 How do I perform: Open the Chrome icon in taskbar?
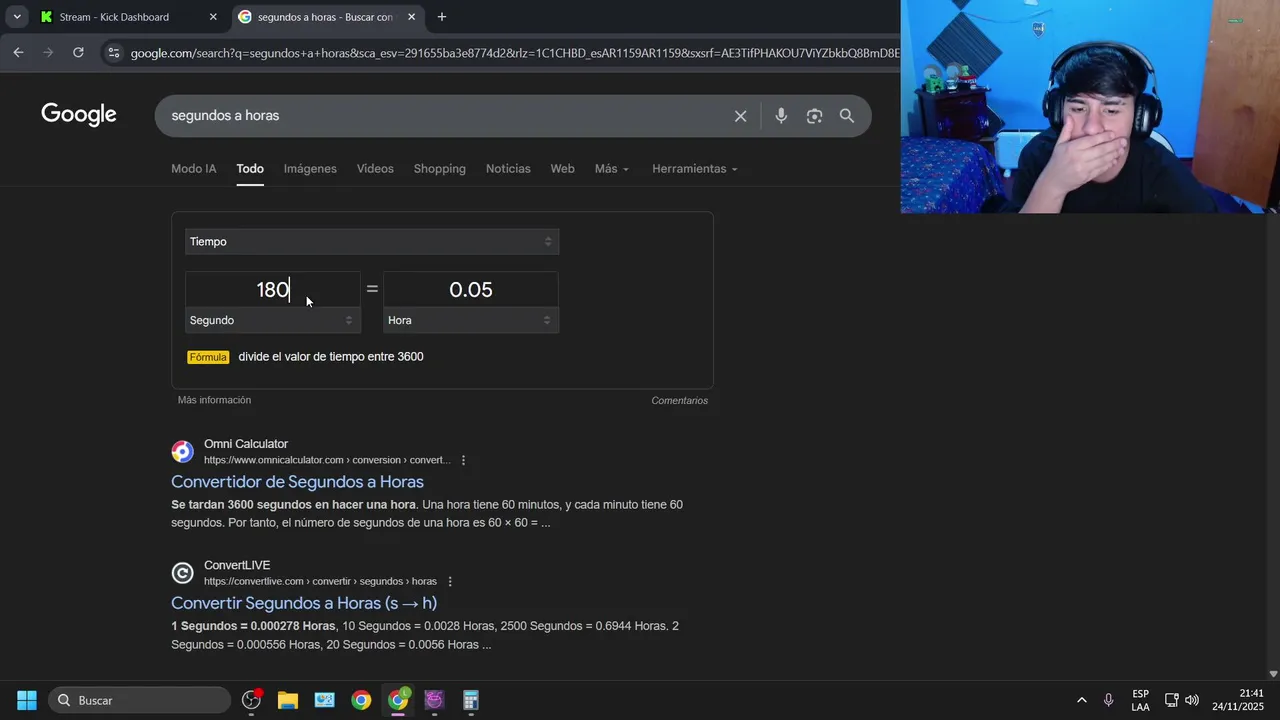pyautogui.click(x=361, y=700)
